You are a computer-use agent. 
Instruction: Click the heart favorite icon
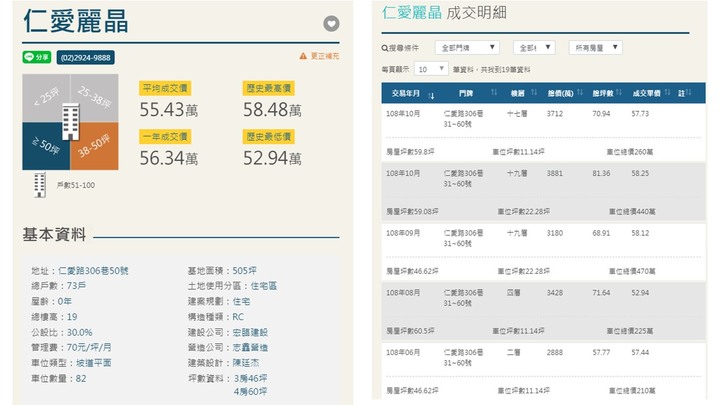(x=331, y=23)
